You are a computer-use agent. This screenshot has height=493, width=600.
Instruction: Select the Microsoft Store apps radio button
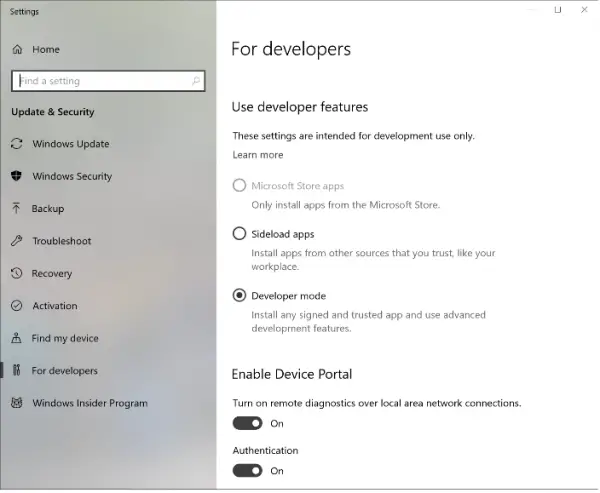tap(239, 186)
